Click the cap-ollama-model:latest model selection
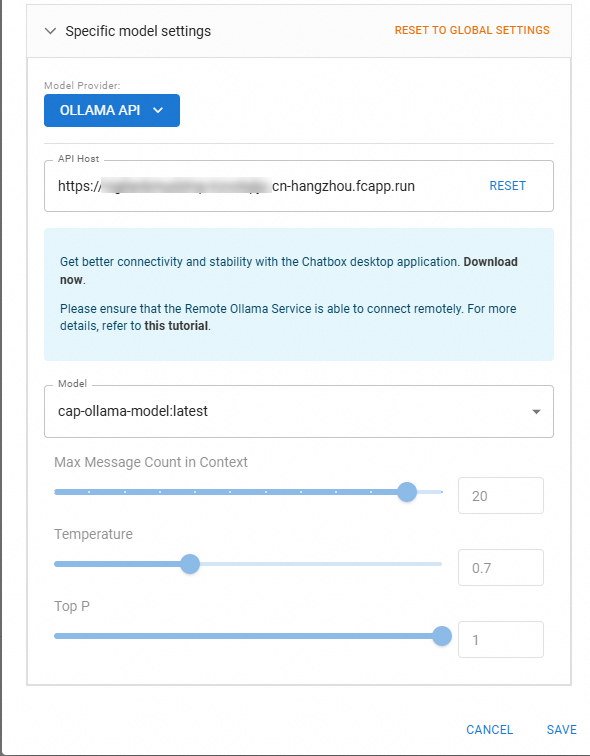The image size is (590, 756). [298, 411]
